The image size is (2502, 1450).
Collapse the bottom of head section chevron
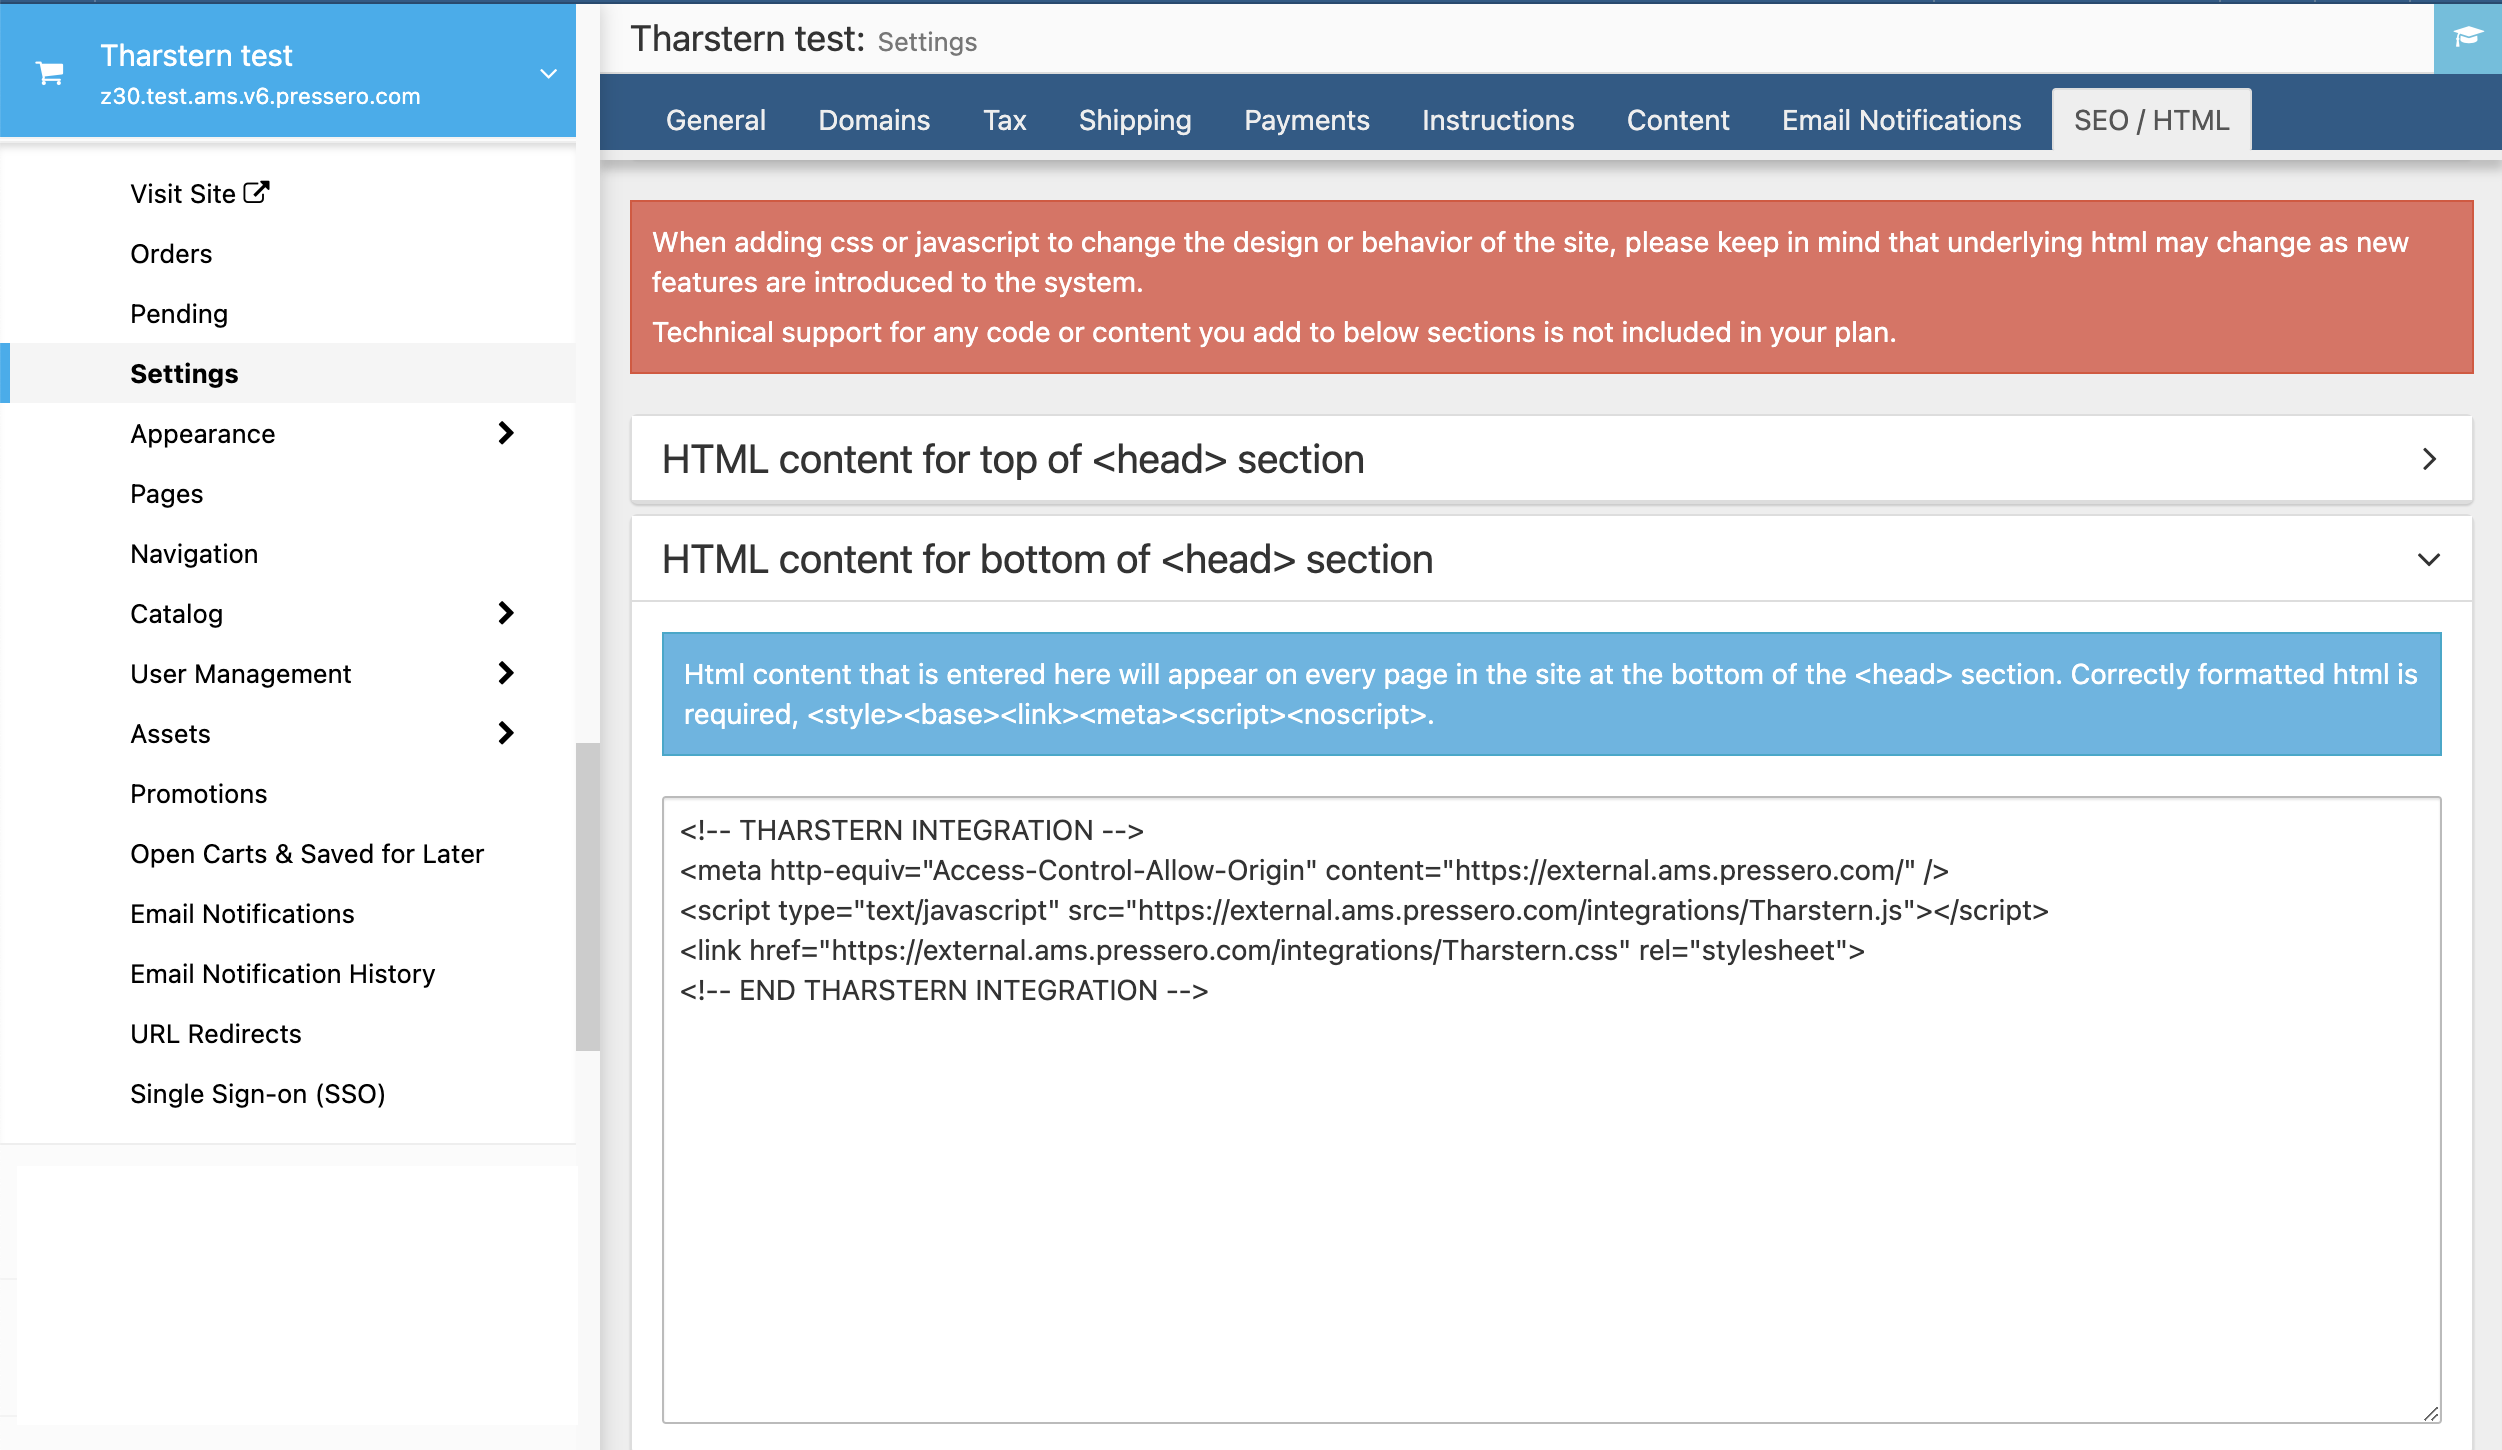pyautogui.click(x=2430, y=559)
